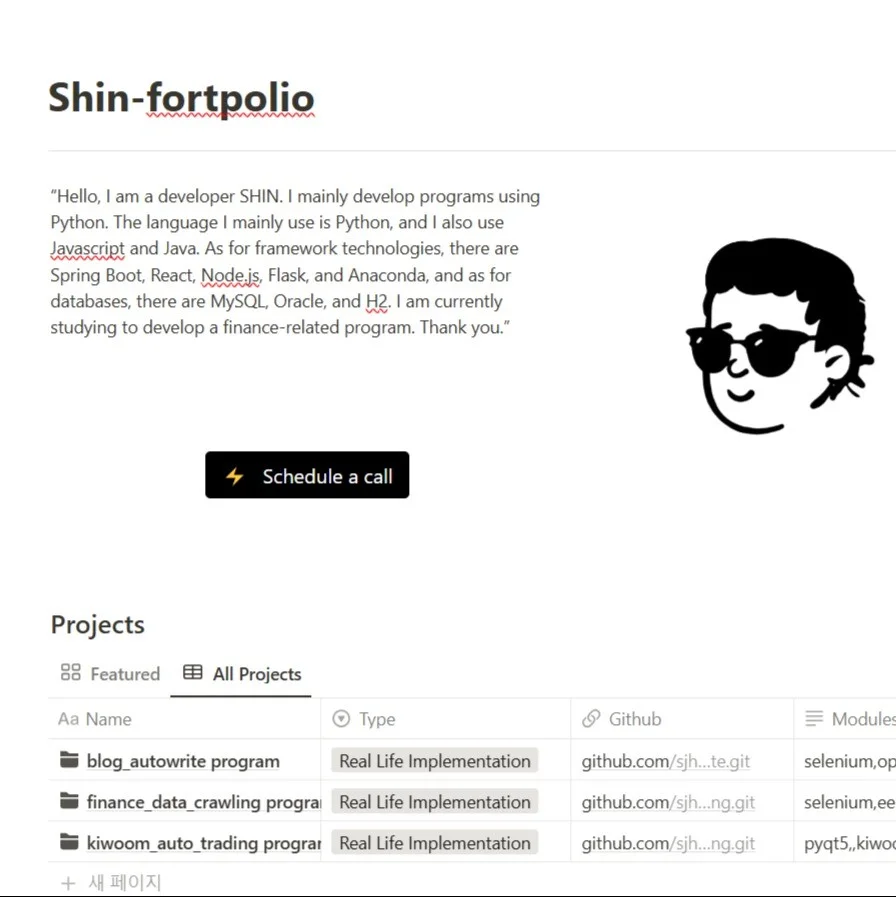896x897 pixels.
Task: Click the sunglasses avatar illustration
Action: click(776, 337)
